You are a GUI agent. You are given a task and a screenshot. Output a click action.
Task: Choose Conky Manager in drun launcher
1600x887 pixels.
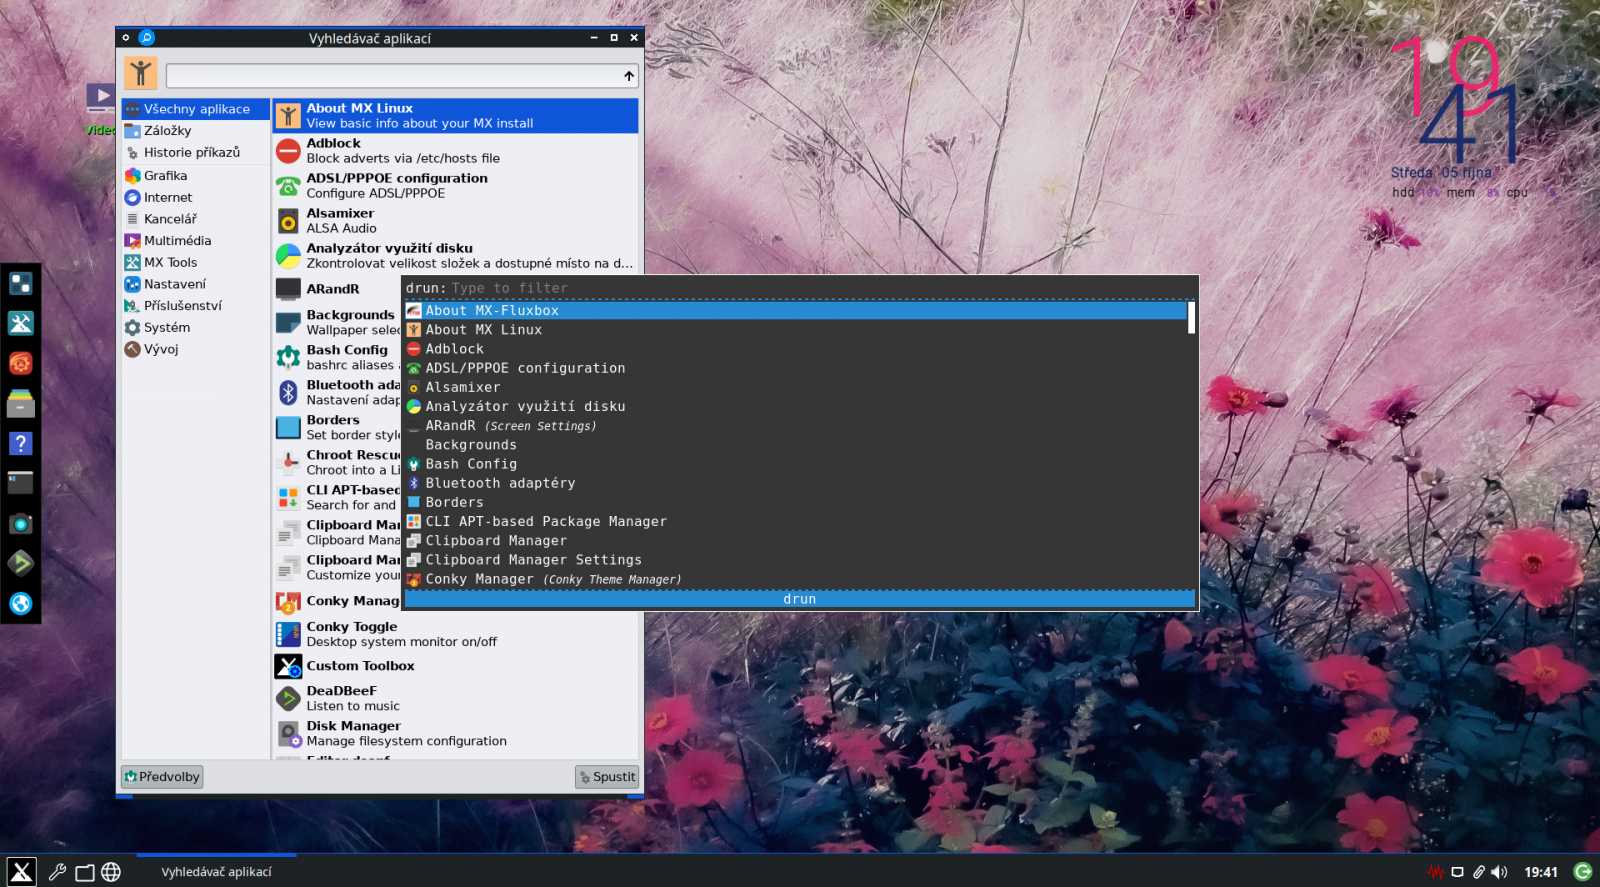coord(796,579)
